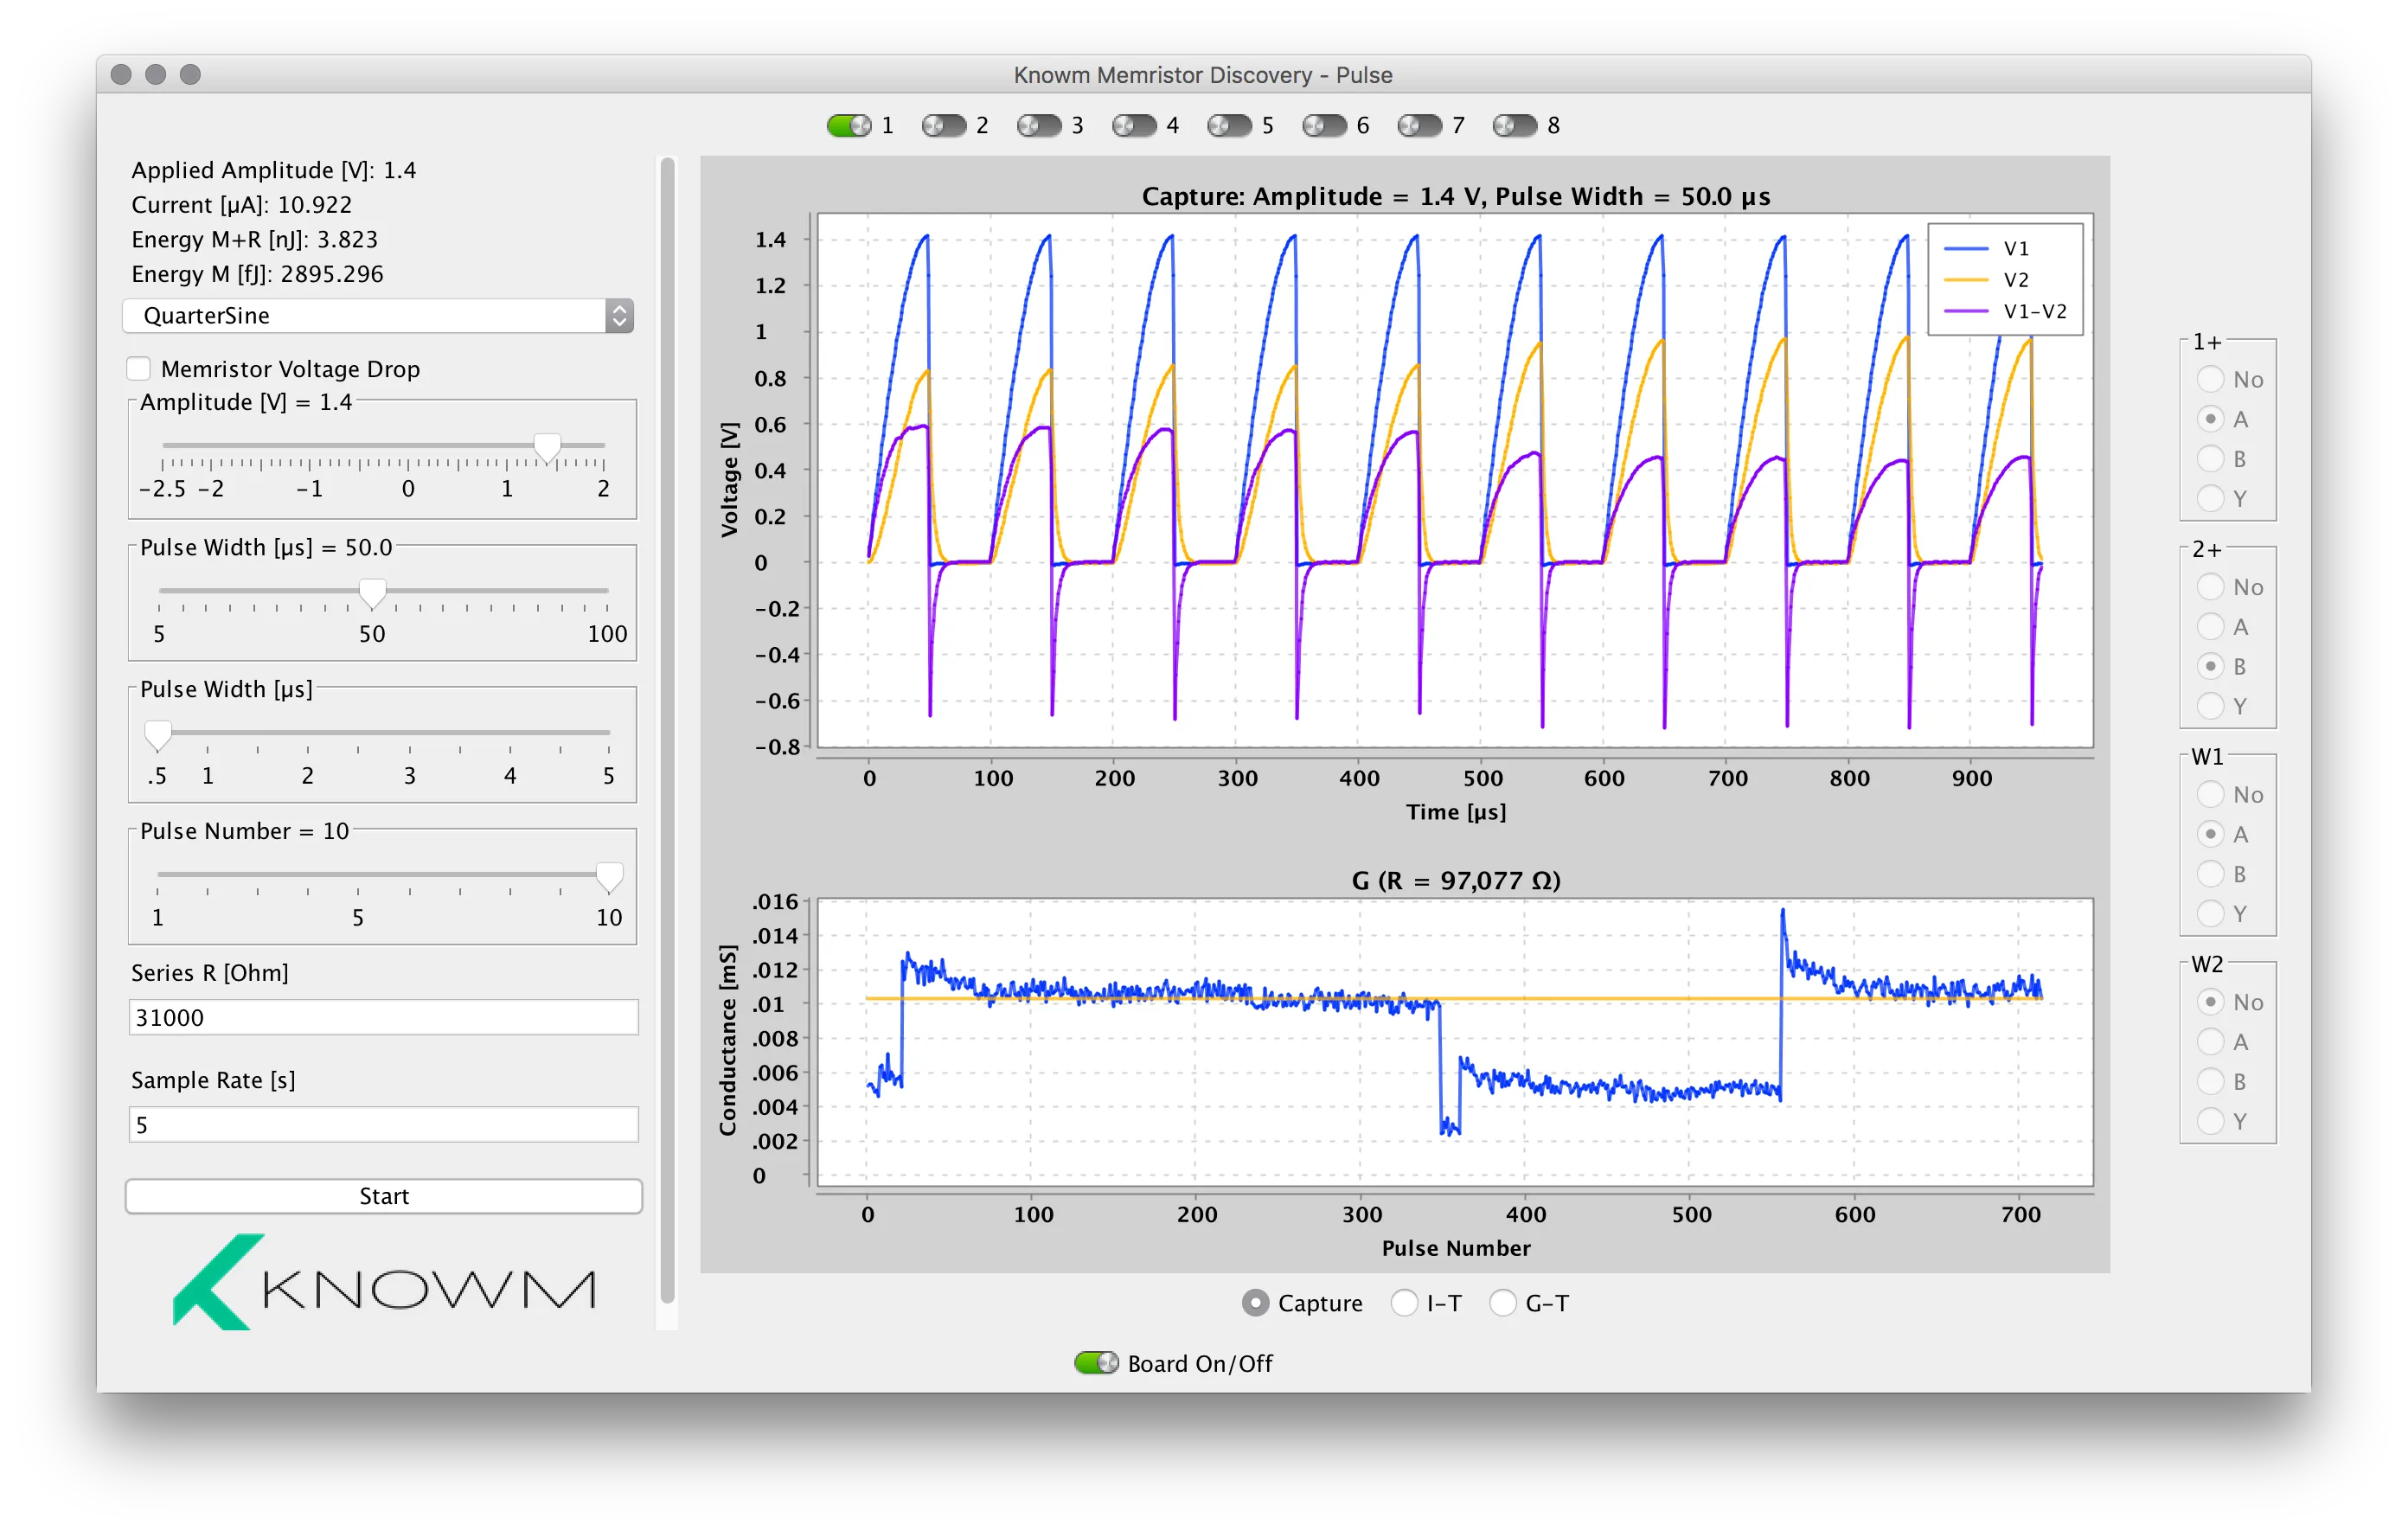The image size is (2408, 1531).
Task: Select A in the 1+ group
Action: [x=2210, y=419]
